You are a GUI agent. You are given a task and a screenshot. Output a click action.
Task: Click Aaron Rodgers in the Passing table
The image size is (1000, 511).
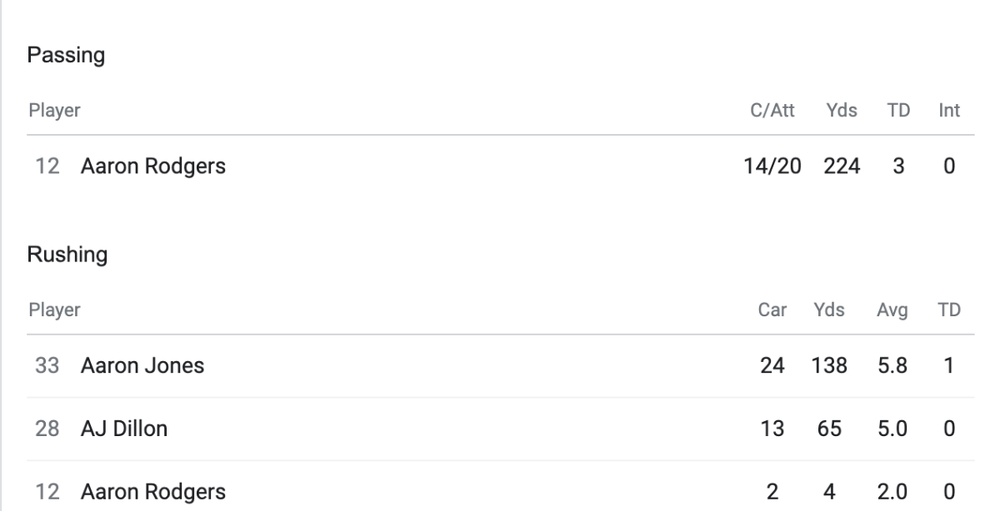(153, 167)
